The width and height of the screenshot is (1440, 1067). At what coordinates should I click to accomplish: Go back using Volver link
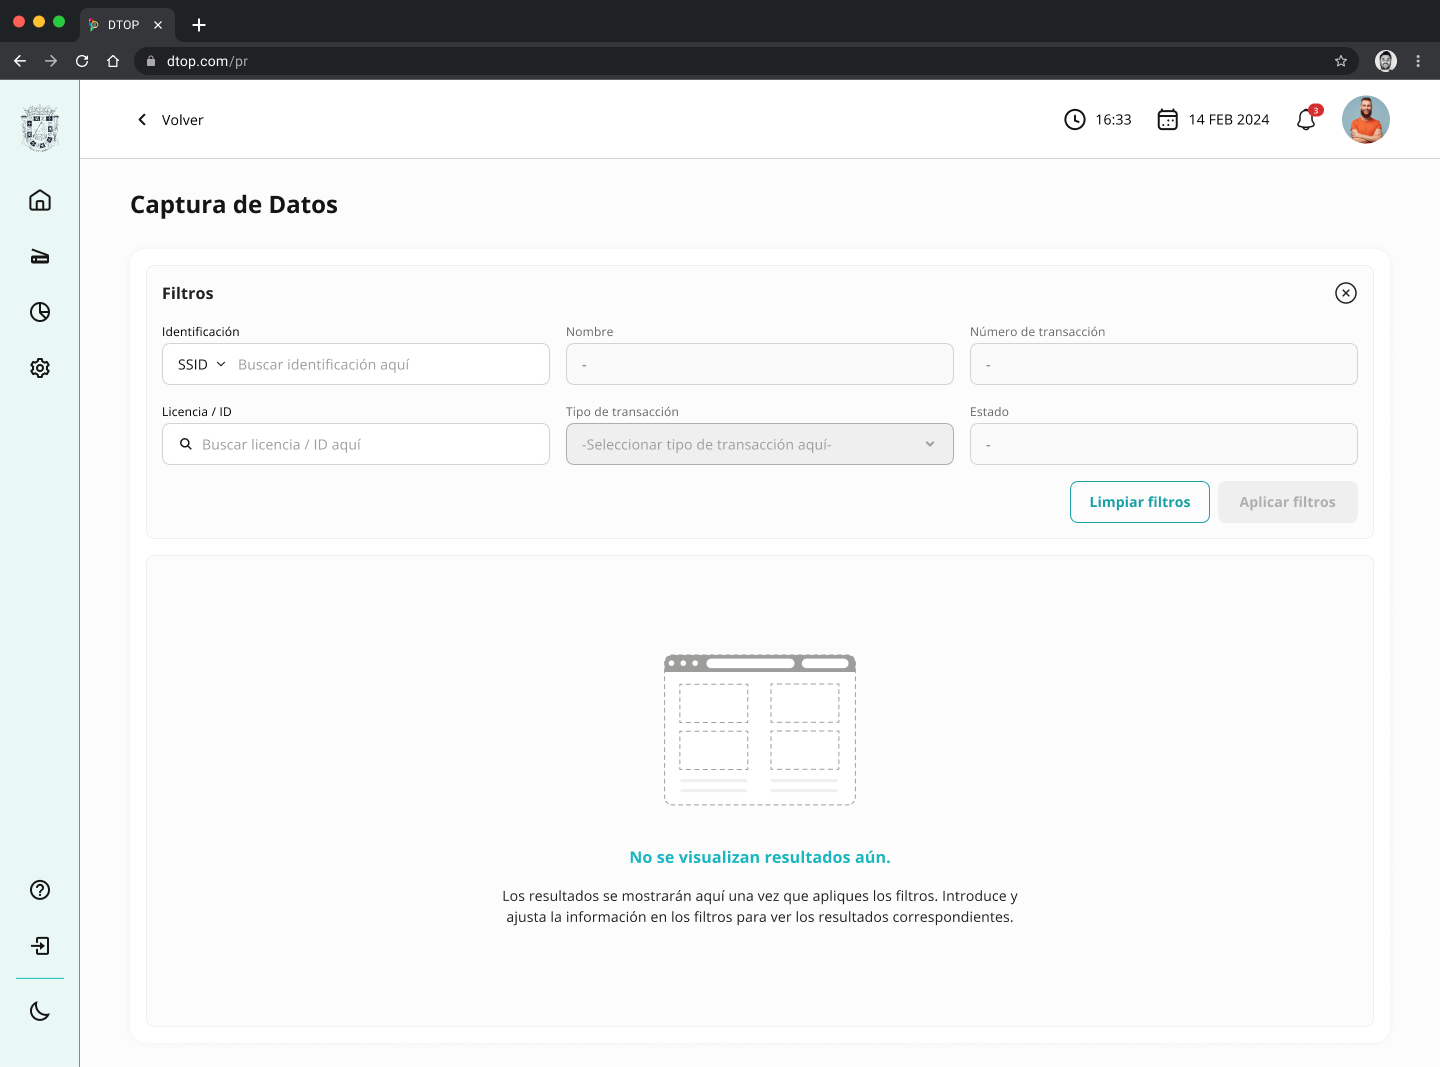coord(170,120)
